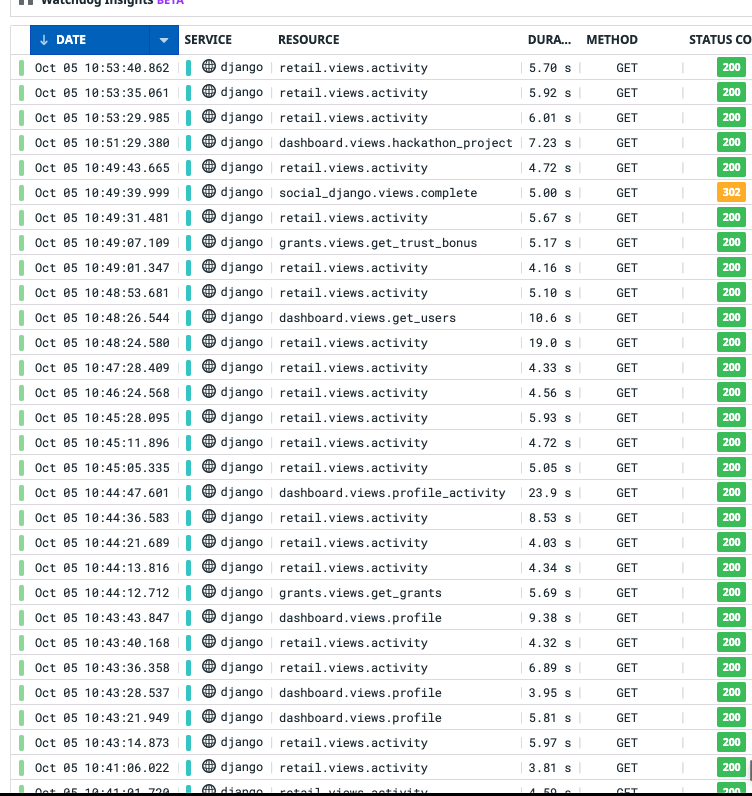Click the 23.9 s duration value
752x796 pixels.
(549, 493)
